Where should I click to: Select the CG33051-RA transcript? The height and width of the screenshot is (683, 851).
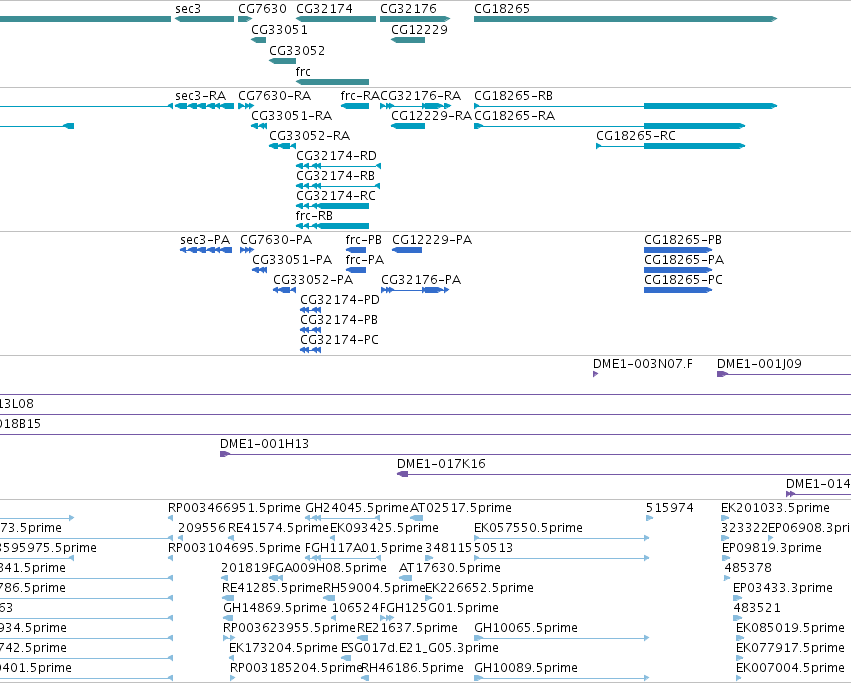pyautogui.click(x=259, y=126)
